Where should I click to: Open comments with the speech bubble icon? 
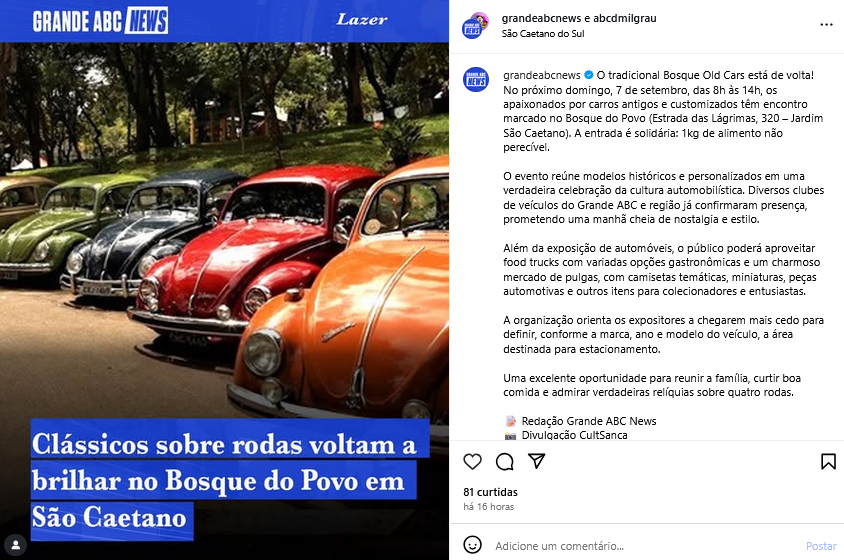coord(504,461)
